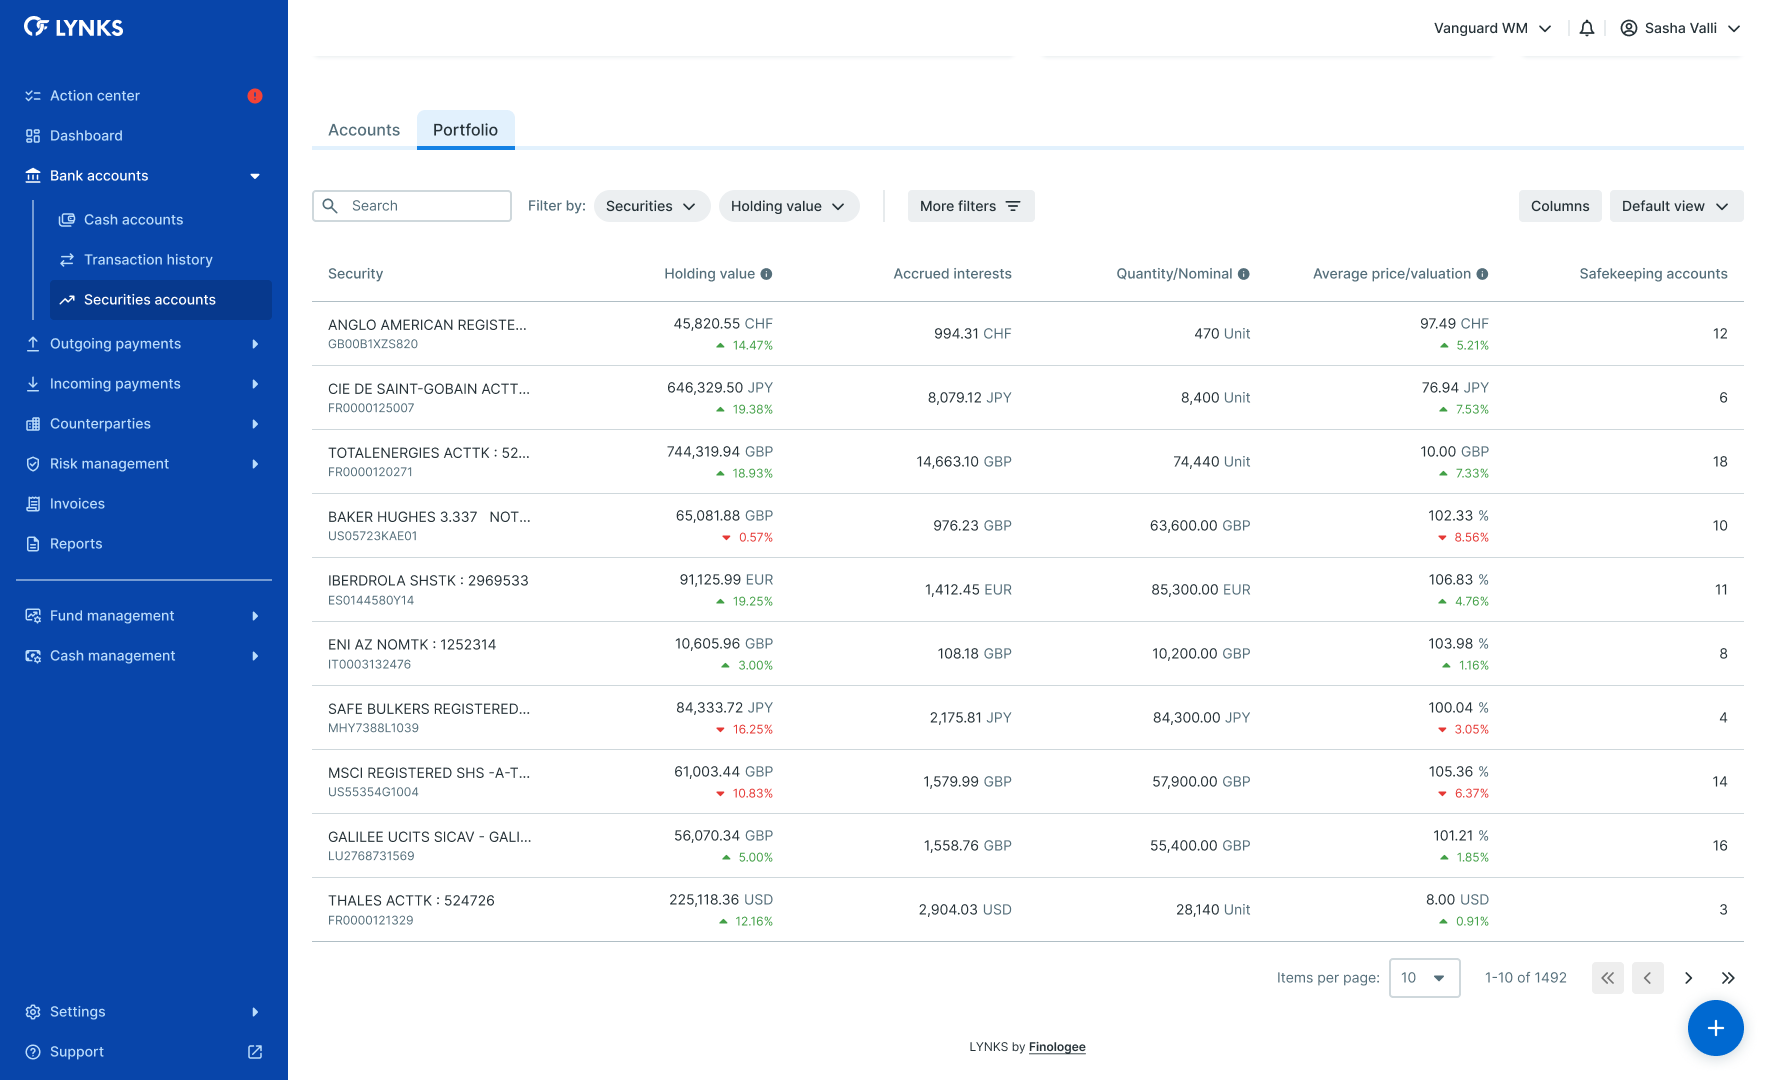
Task: Click the Cash management icon
Action: pyautogui.click(x=33, y=656)
